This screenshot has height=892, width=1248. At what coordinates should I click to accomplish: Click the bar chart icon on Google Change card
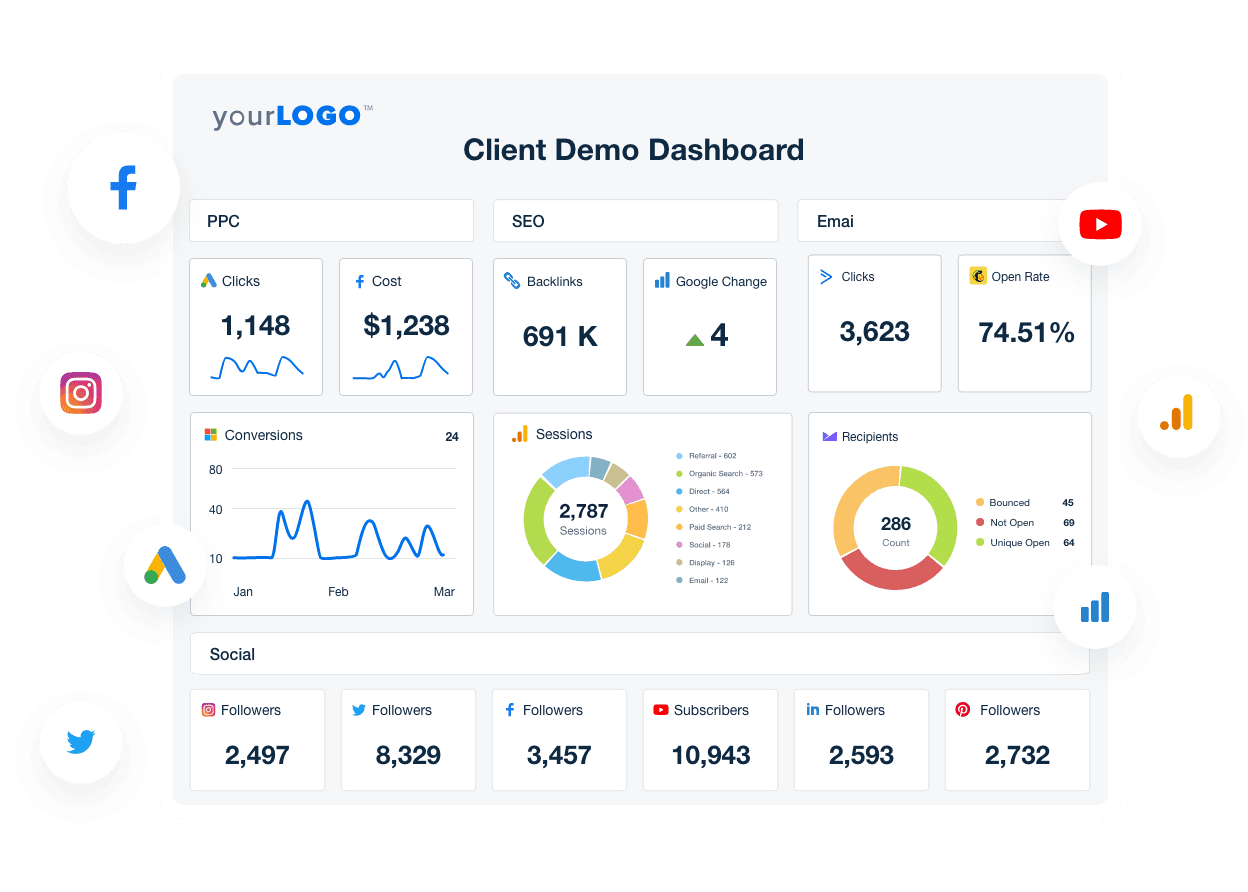tap(662, 281)
